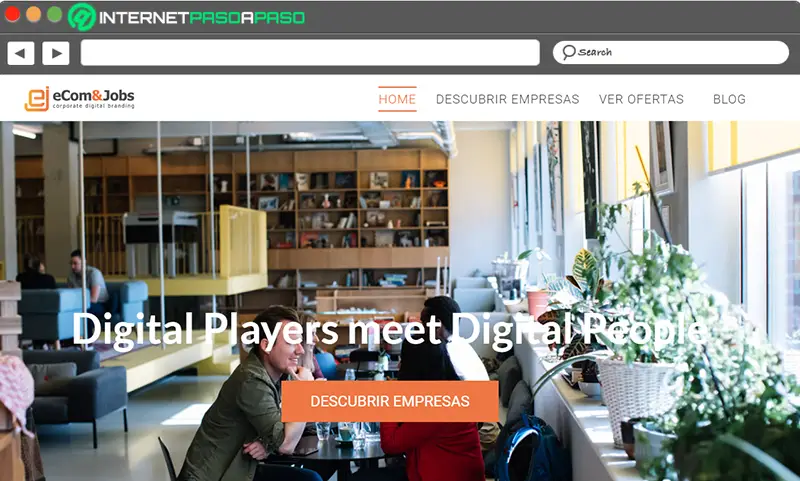Focus the Search input field
The height and width of the screenshot is (481, 800).
[x=671, y=53]
